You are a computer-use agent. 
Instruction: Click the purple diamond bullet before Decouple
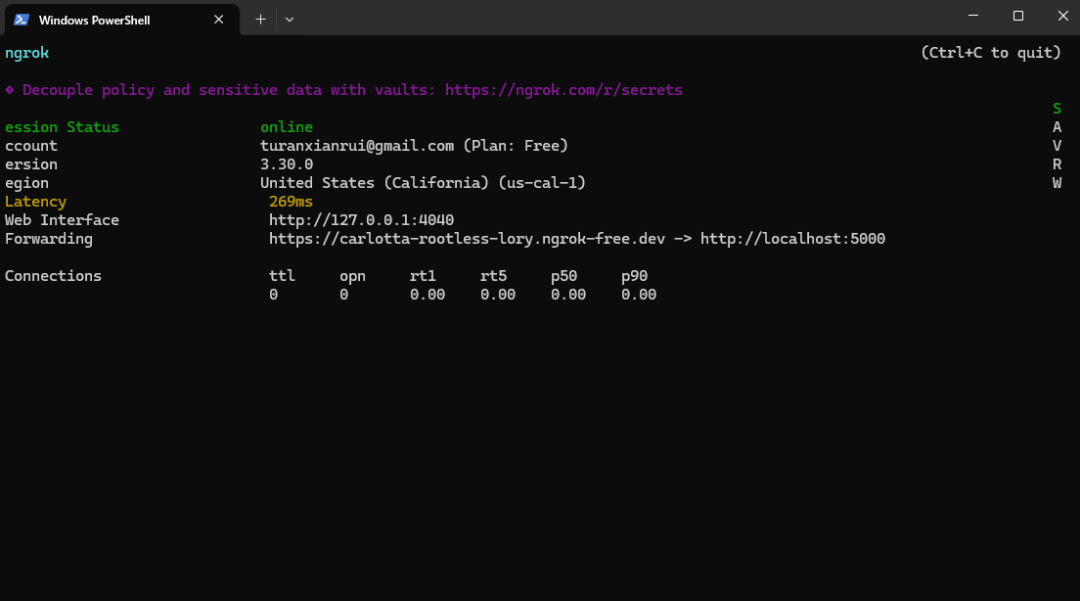click(x=9, y=90)
